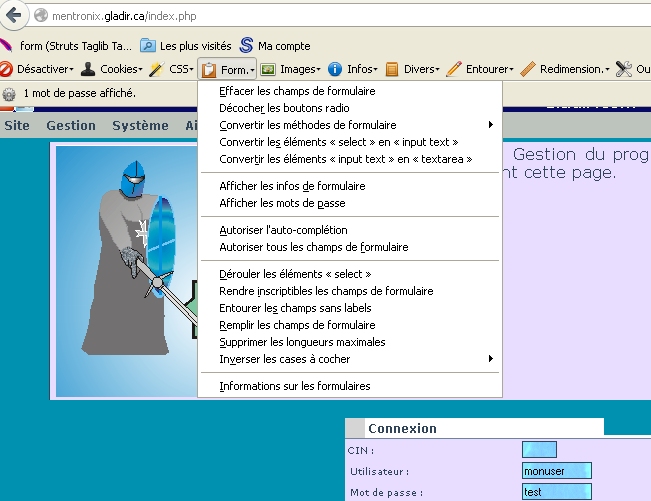Choose Entourer les champs sans labels

pos(350,308)
